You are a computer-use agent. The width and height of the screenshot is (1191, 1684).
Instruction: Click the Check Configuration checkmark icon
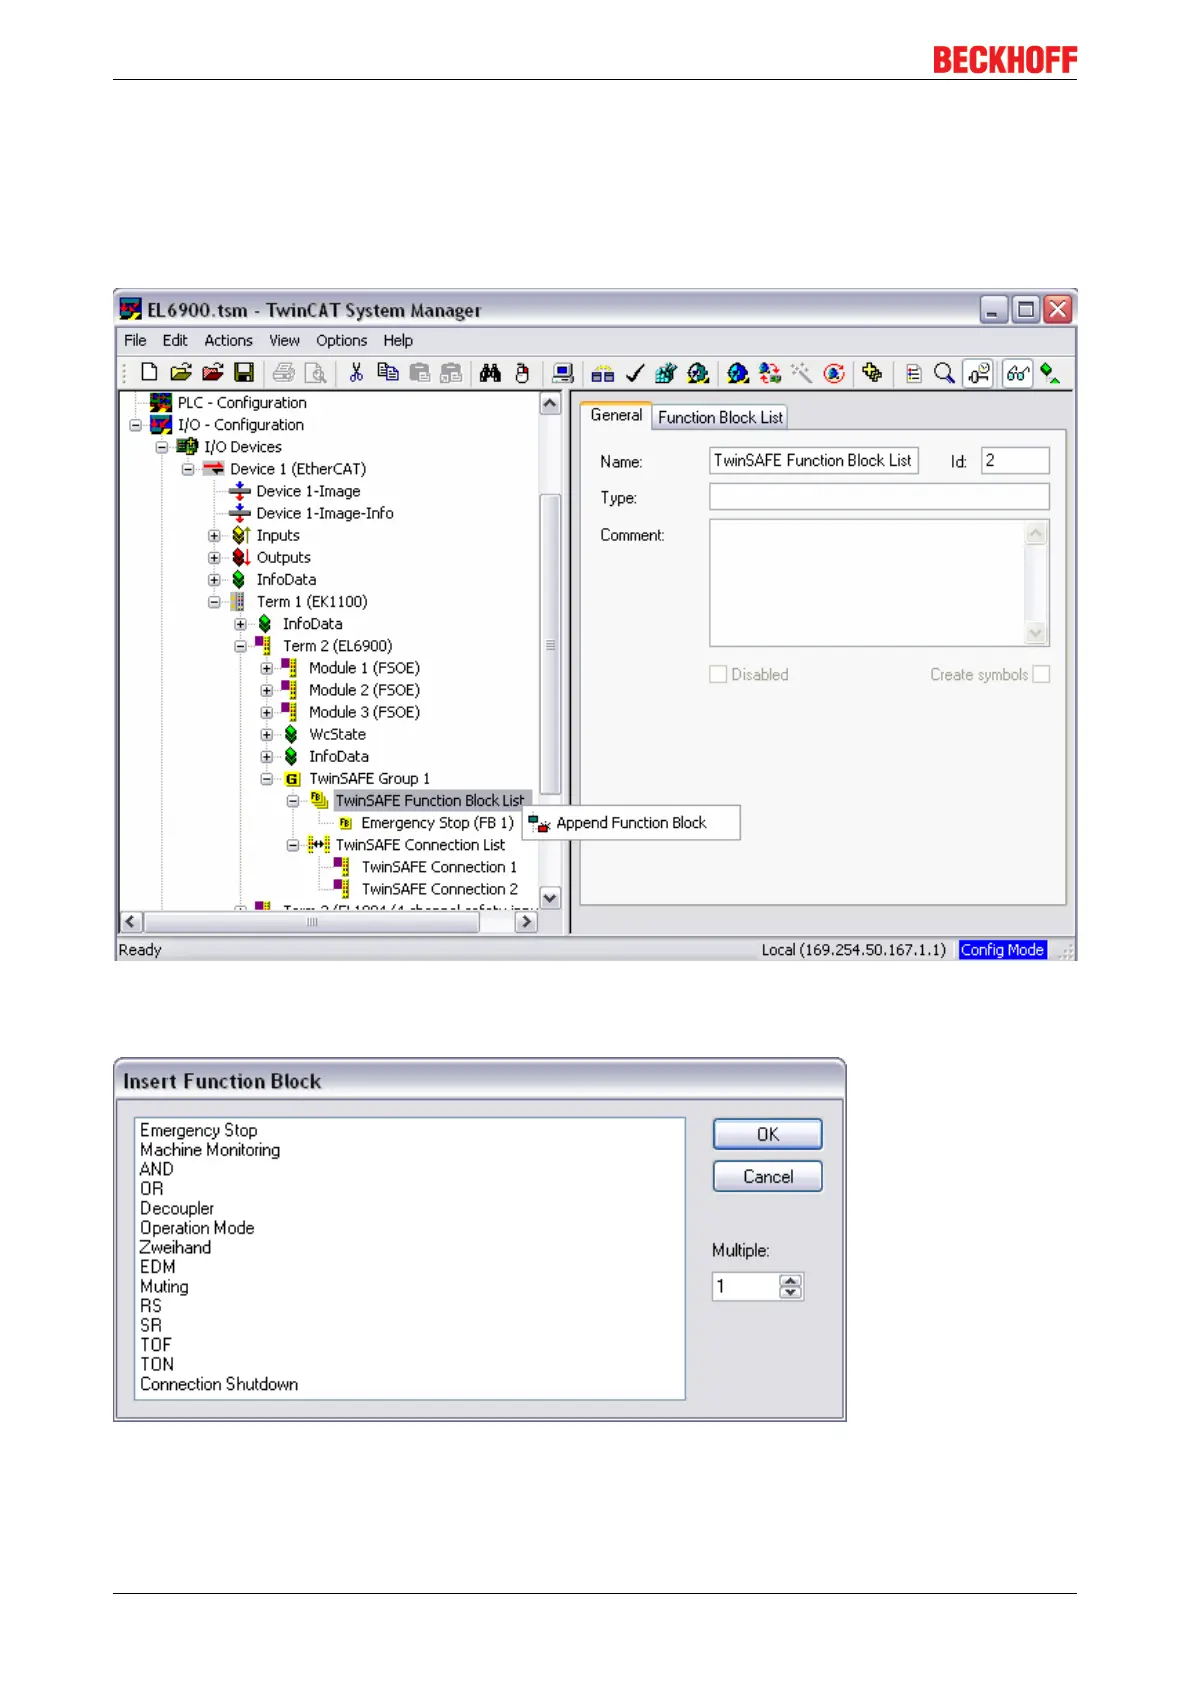tap(634, 373)
